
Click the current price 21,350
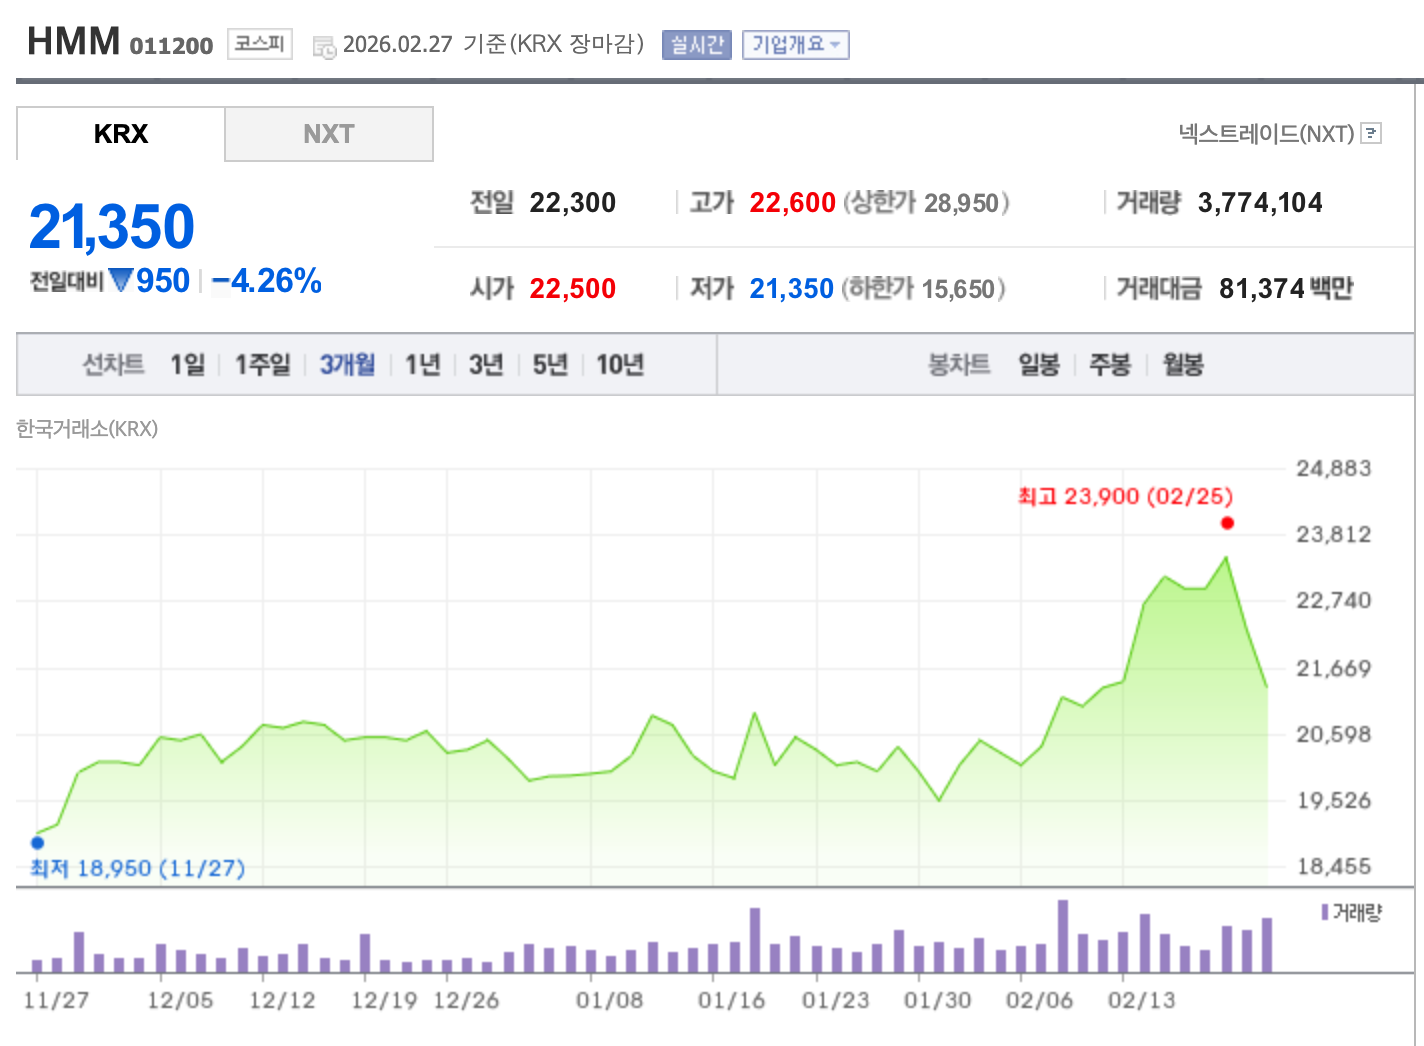(x=112, y=227)
